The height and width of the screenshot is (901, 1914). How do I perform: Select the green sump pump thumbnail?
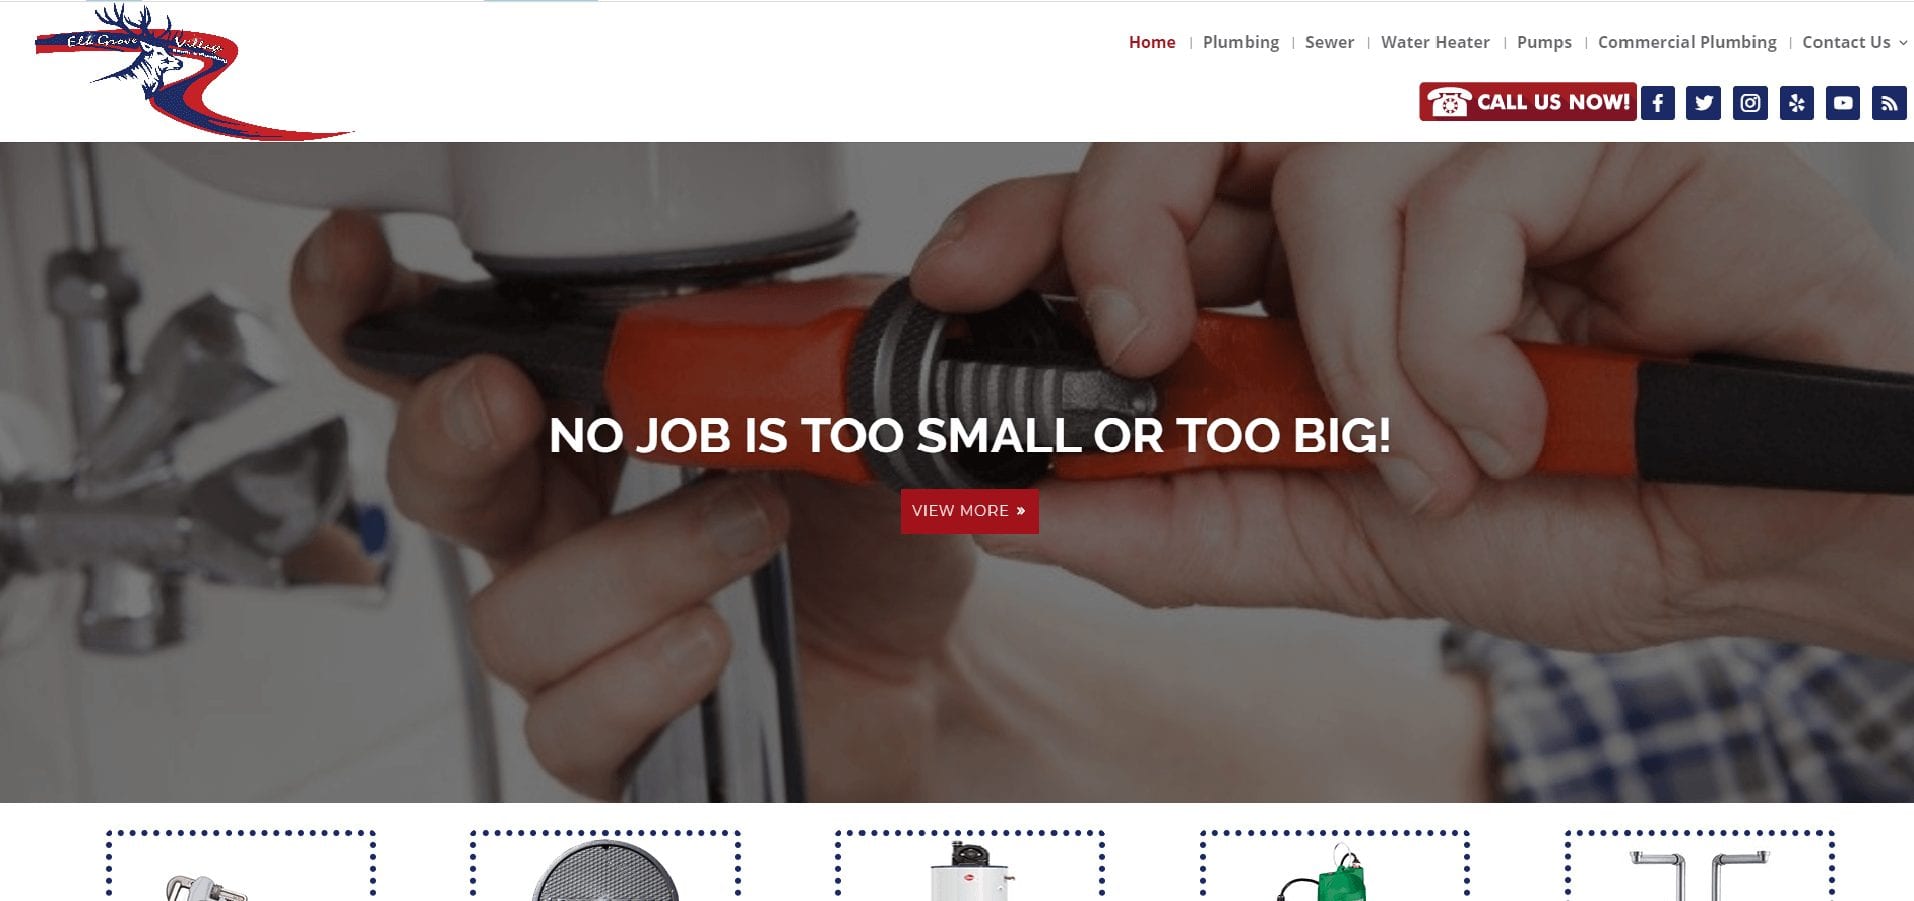[x=1335, y=866]
